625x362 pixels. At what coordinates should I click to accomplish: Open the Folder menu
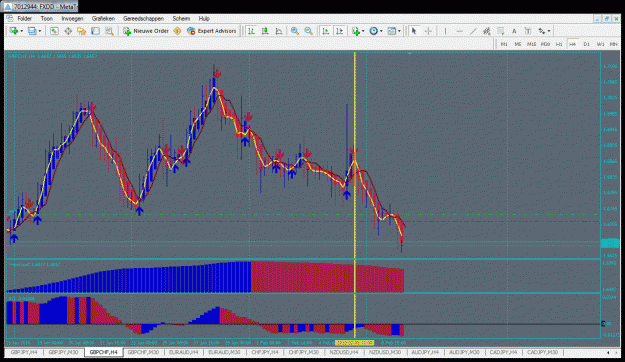24,19
